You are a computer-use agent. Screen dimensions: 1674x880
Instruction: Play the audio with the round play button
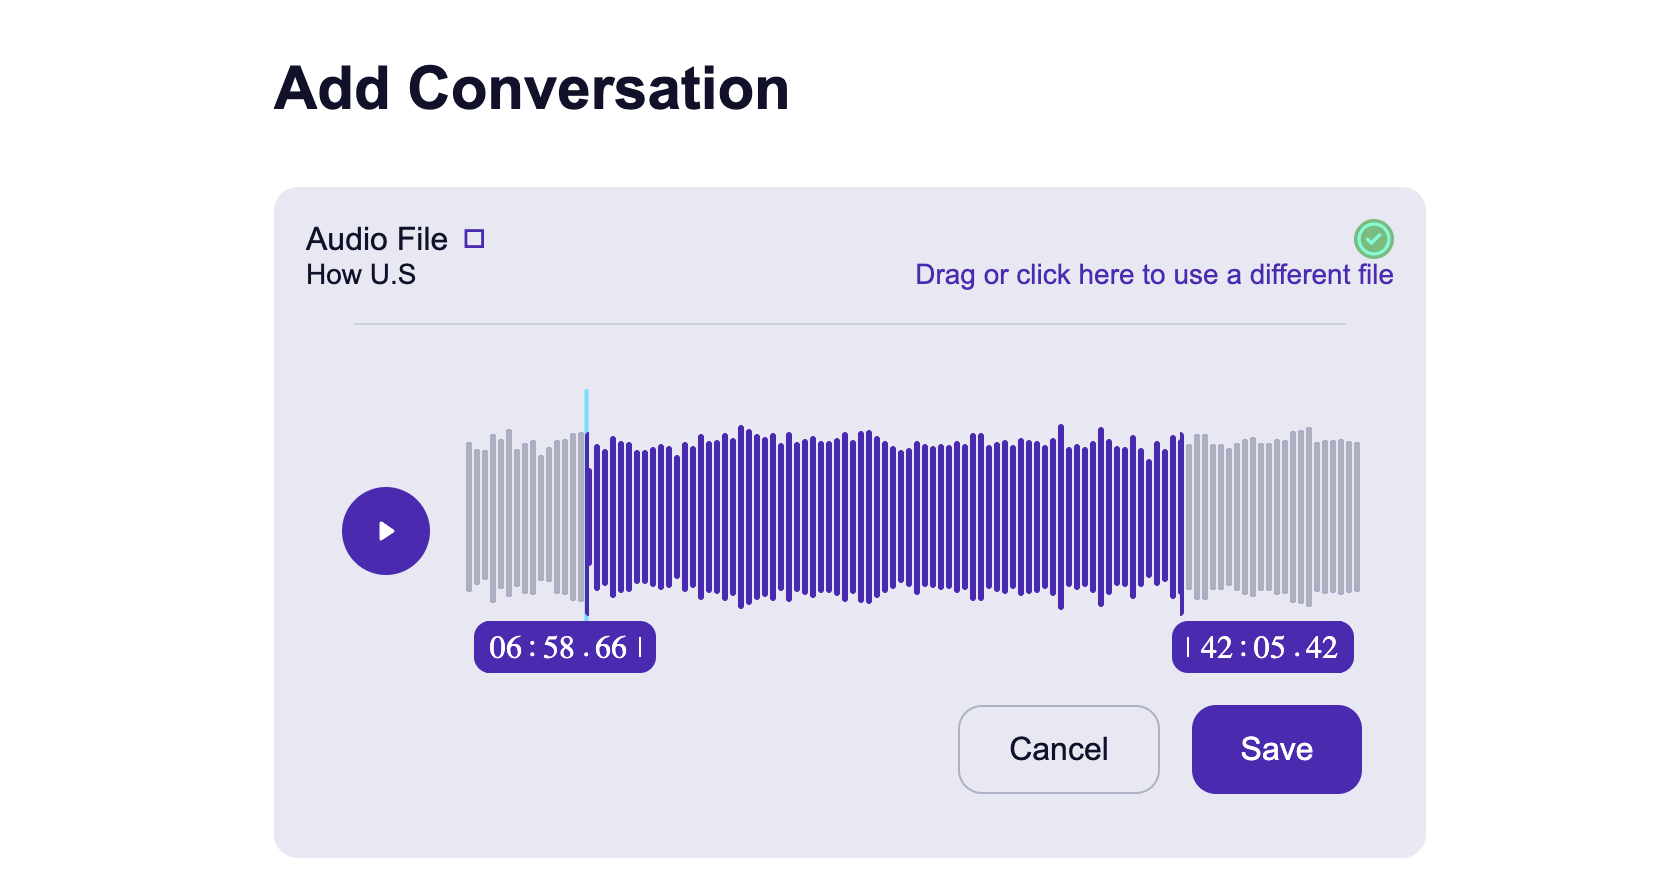click(x=386, y=531)
